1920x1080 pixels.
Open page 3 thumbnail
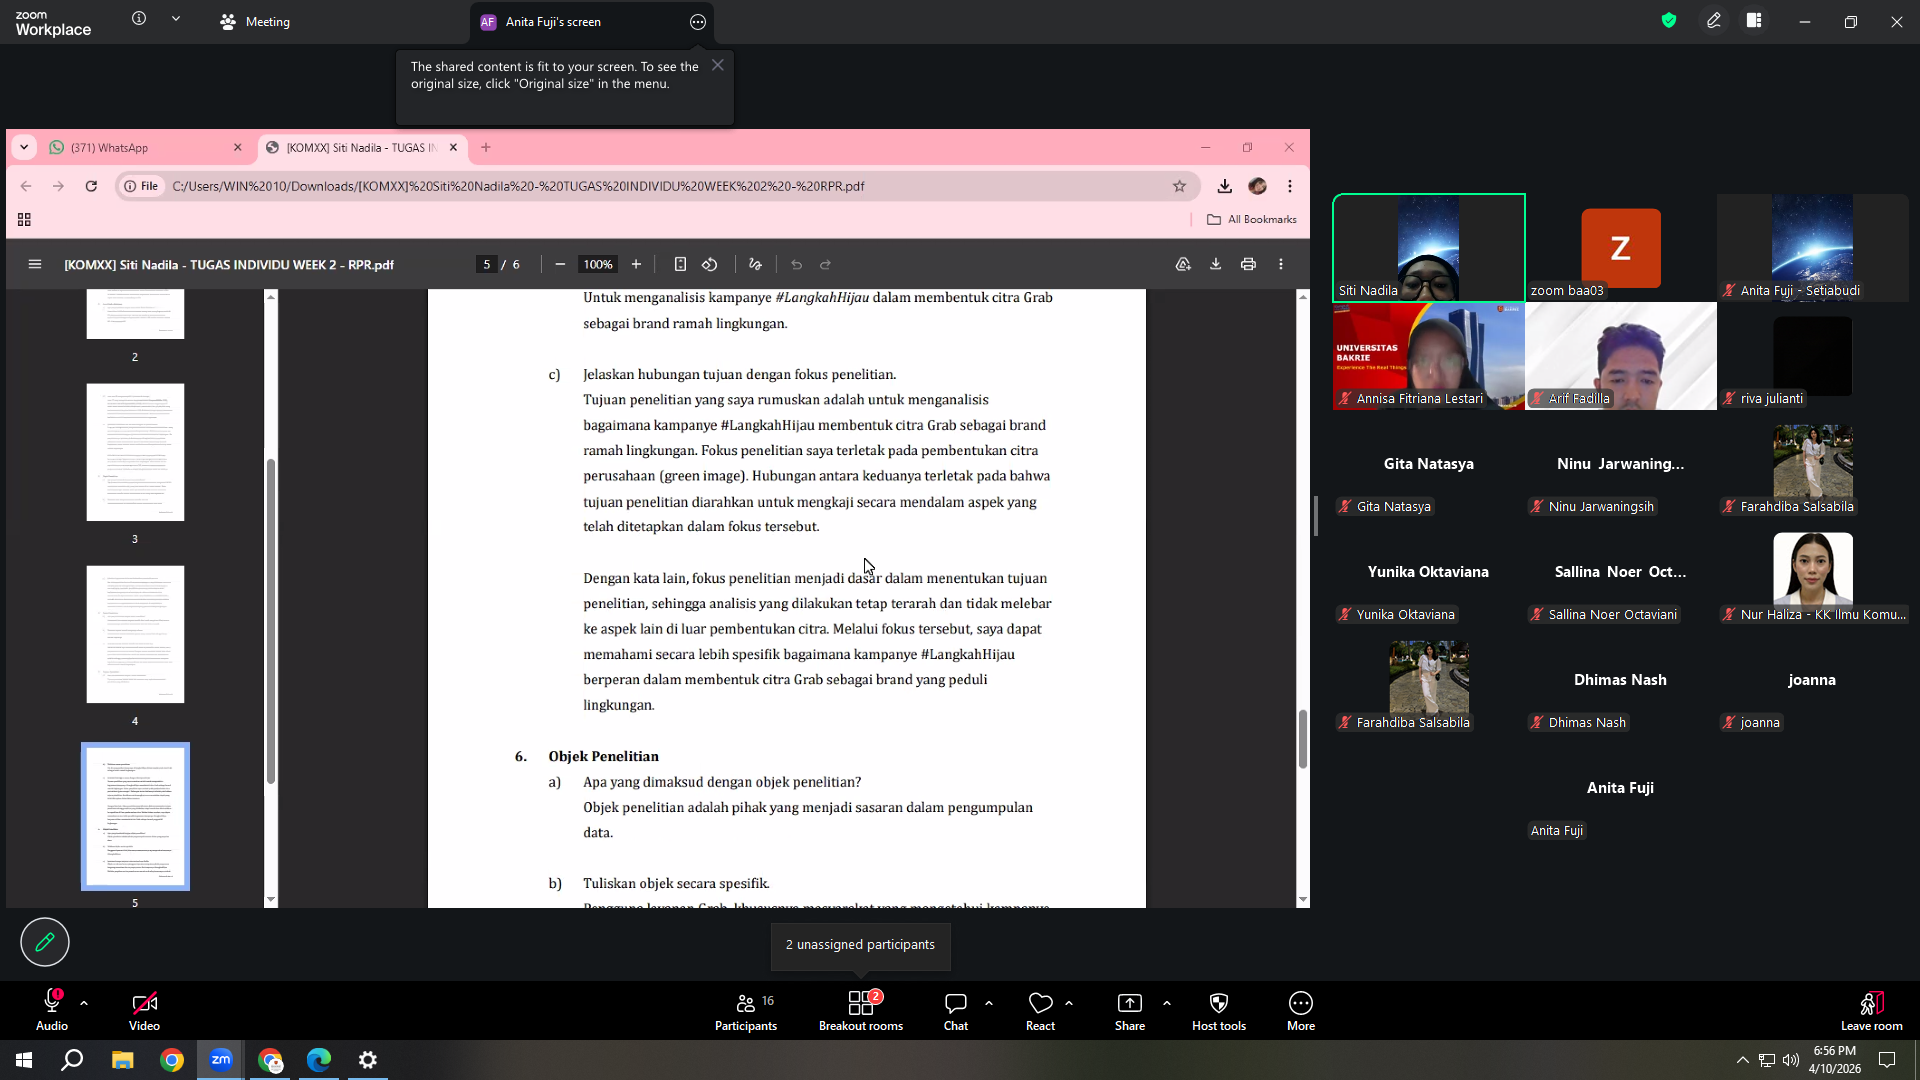135,452
